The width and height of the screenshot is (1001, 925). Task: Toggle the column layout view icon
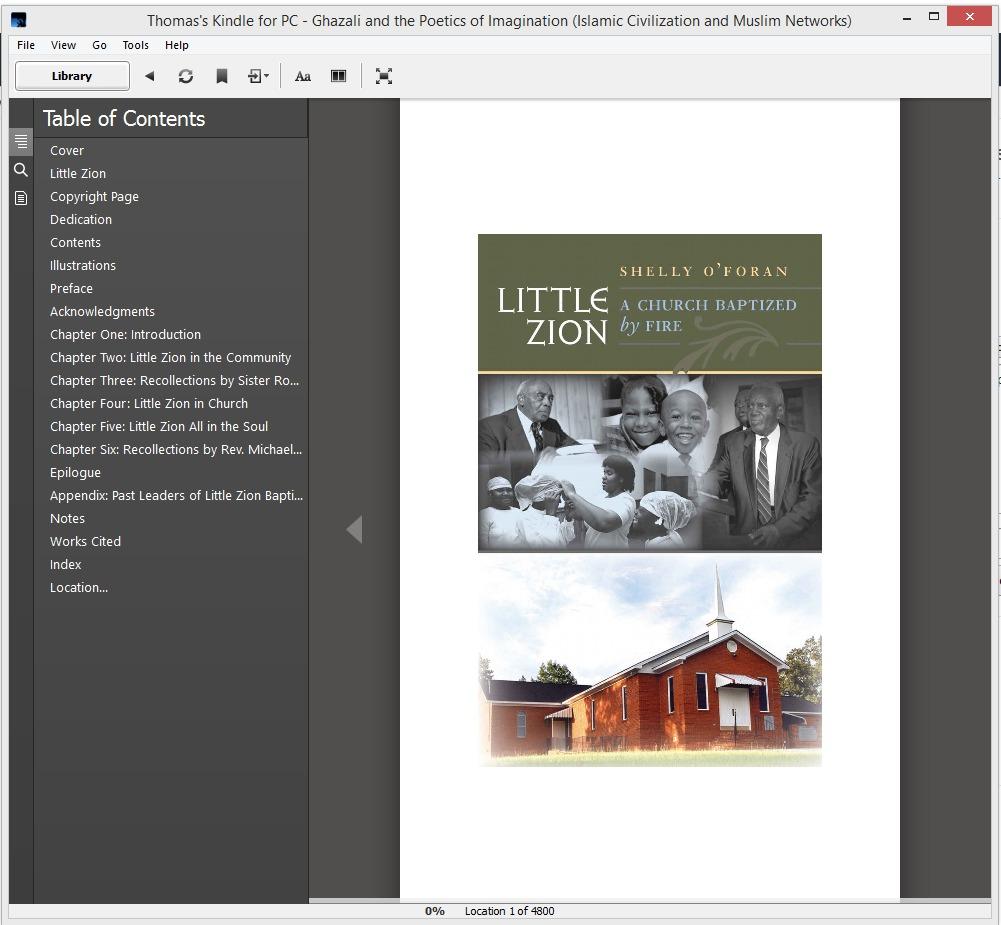(339, 76)
